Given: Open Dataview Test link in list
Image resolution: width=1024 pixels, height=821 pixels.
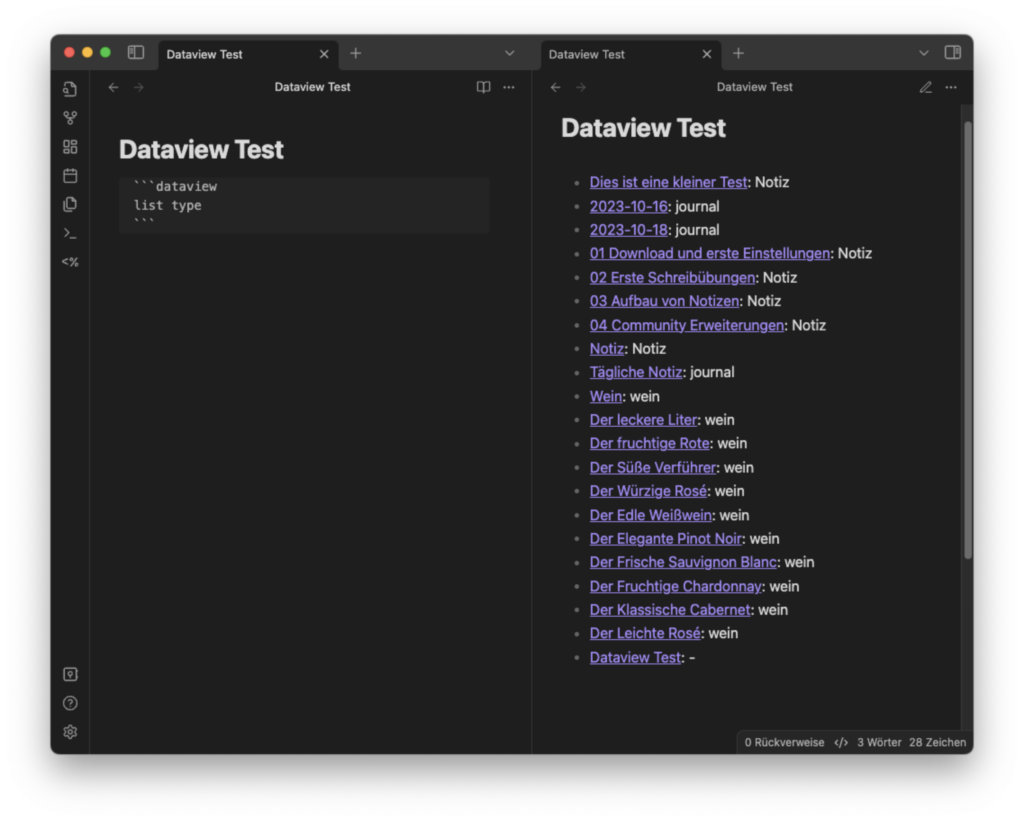Looking at the screenshot, I should (x=635, y=658).
